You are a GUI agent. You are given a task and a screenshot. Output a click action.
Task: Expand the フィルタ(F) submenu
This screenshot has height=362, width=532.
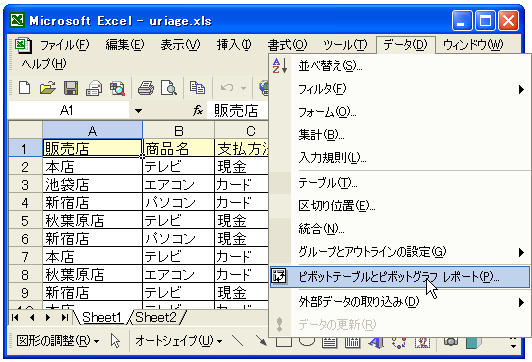tap(400, 89)
